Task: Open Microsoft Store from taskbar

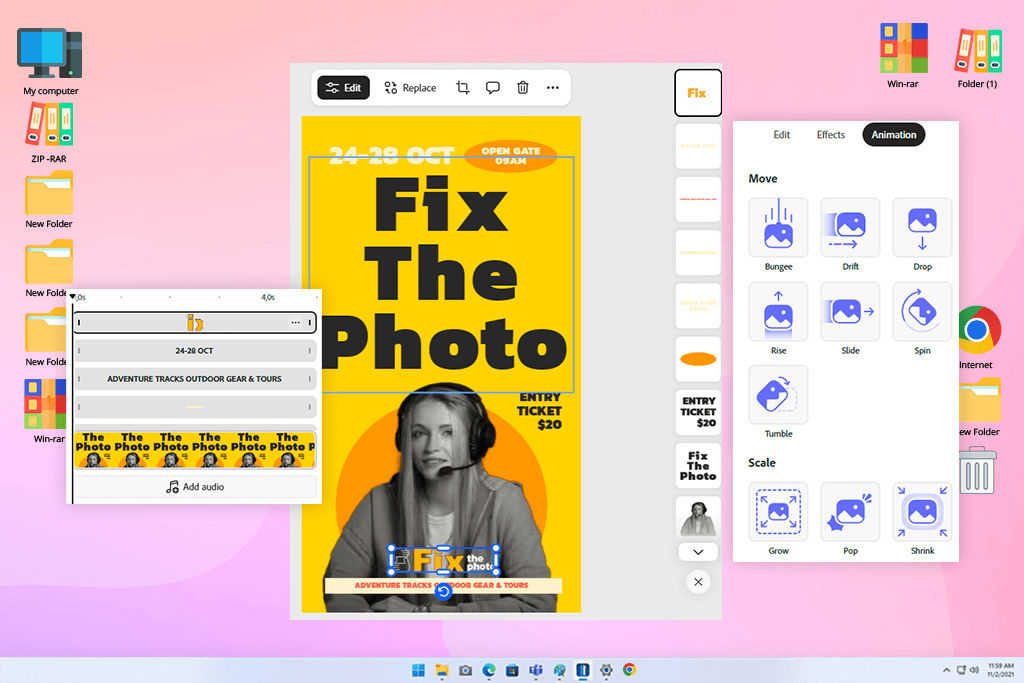Action: [512, 670]
